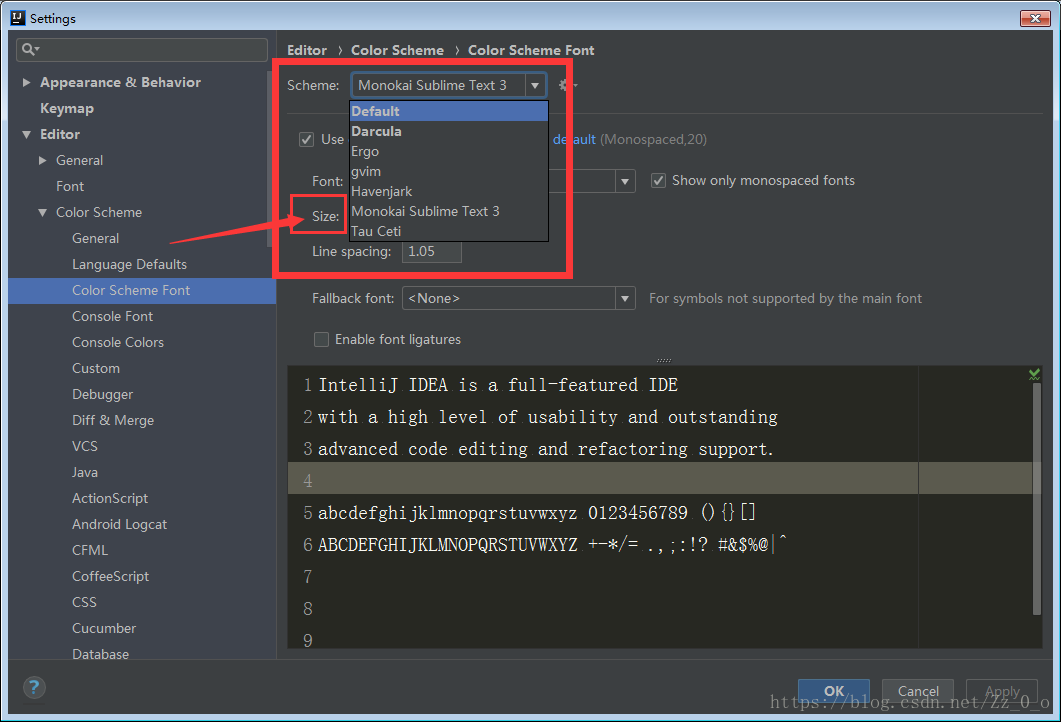
Task: Open CoffeeScript color settings
Action: click(110, 577)
